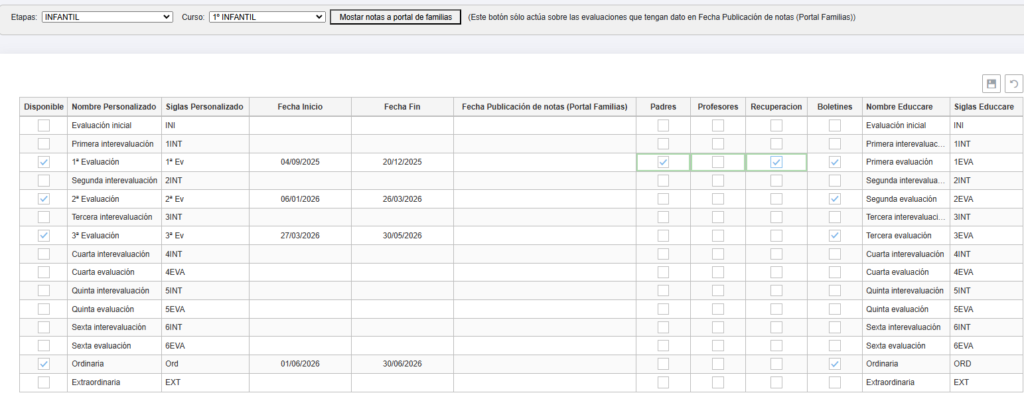Click the Siglas Personalizado cell for 2ª Evaluación
This screenshot has width=1024, height=405.
click(x=204, y=199)
